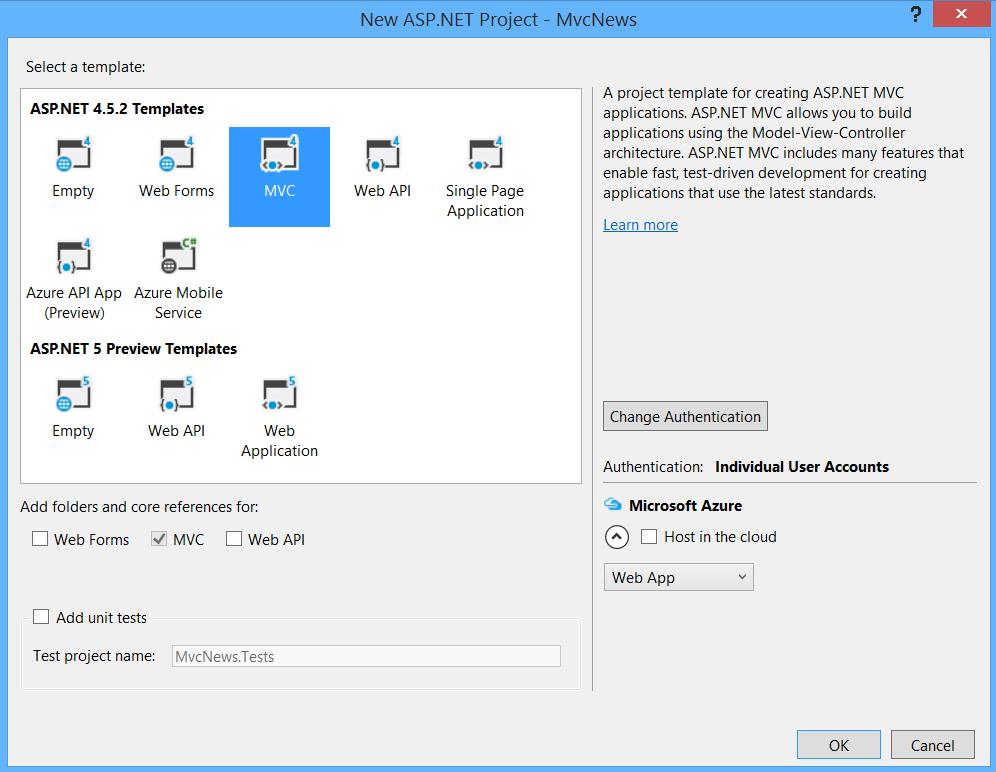Image resolution: width=996 pixels, height=772 pixels.
Task: Choose the Web Forms template icon
Action: pos(176,154)
